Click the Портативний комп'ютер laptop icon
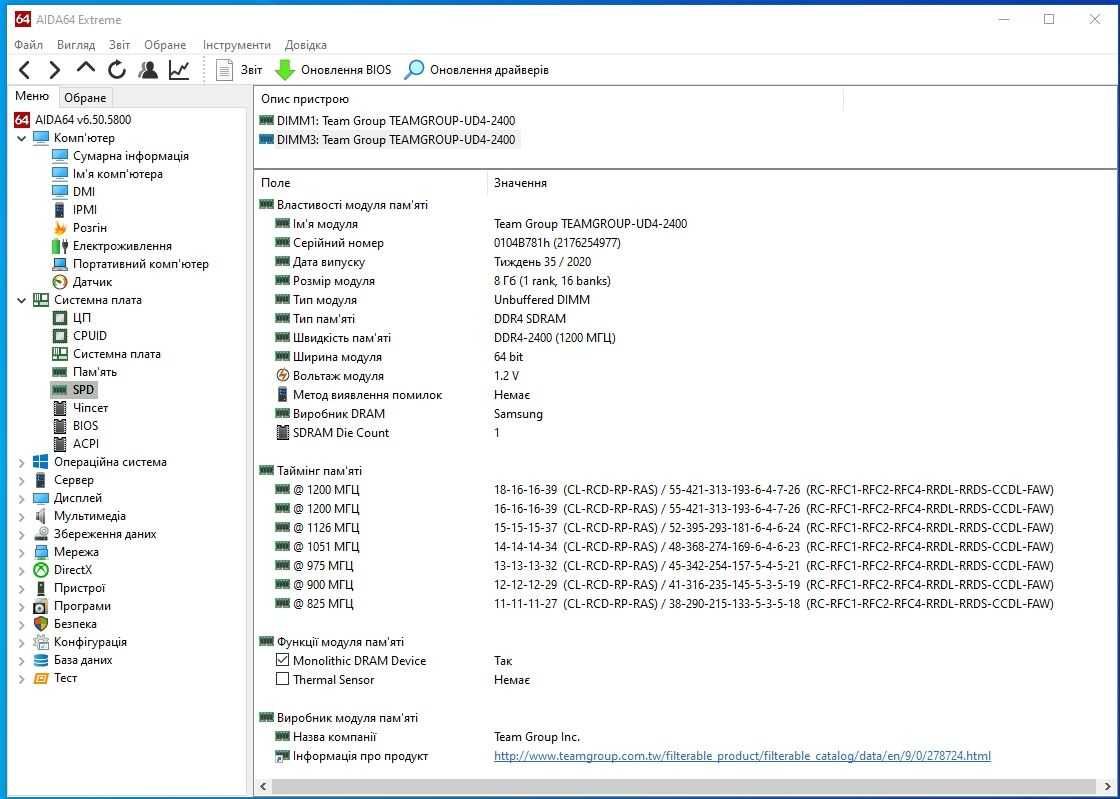1120x799 pixels. click(60, 263)
